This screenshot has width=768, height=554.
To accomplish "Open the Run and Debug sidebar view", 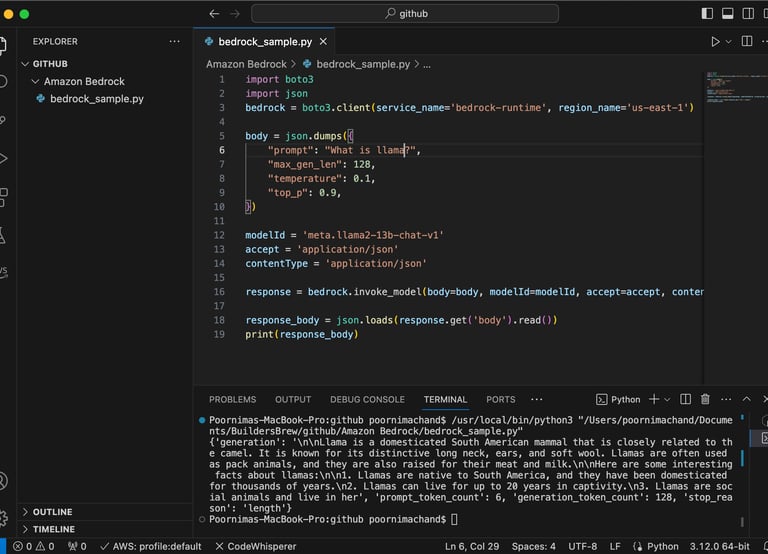I will (x=4, y=158).
